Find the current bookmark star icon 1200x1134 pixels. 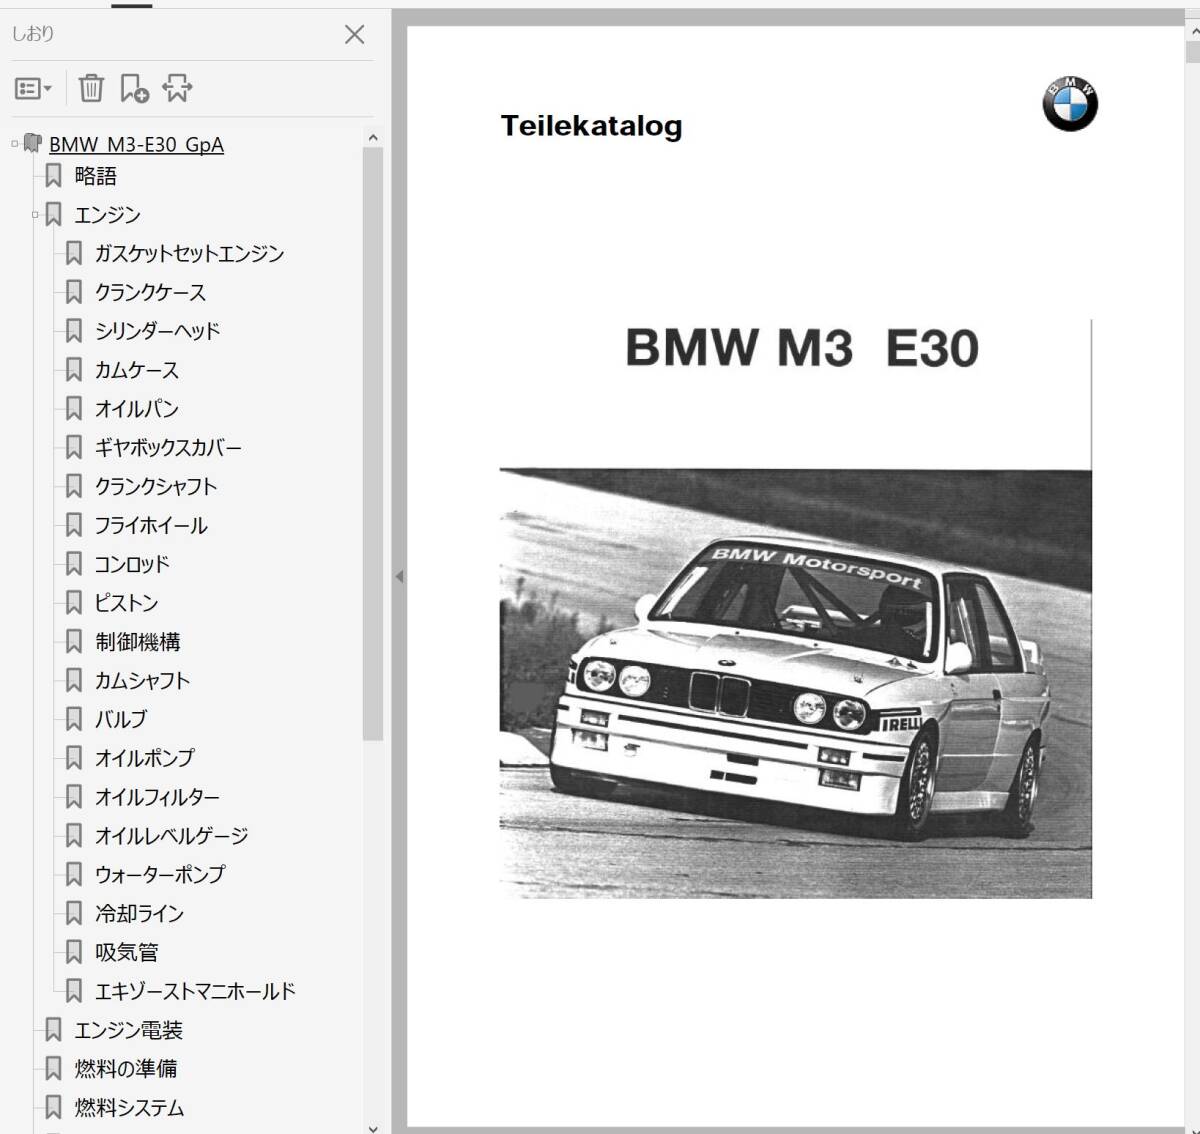[x=177, y=89]
